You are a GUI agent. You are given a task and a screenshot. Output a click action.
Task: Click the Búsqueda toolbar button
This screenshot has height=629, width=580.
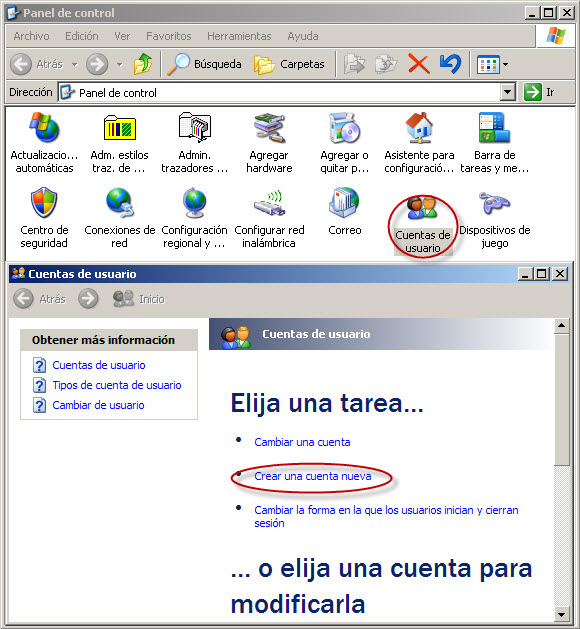205,64
